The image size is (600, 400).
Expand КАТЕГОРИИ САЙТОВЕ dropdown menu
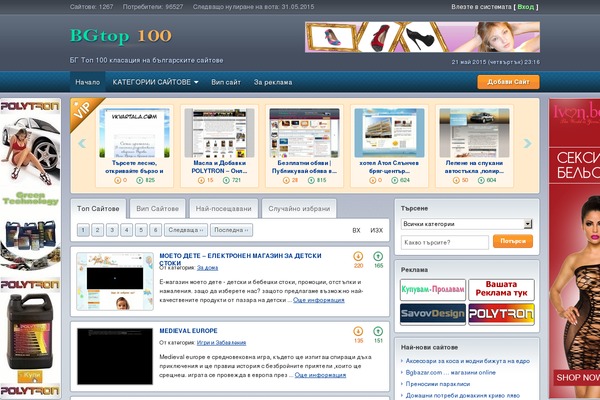[x=155, y=82]
